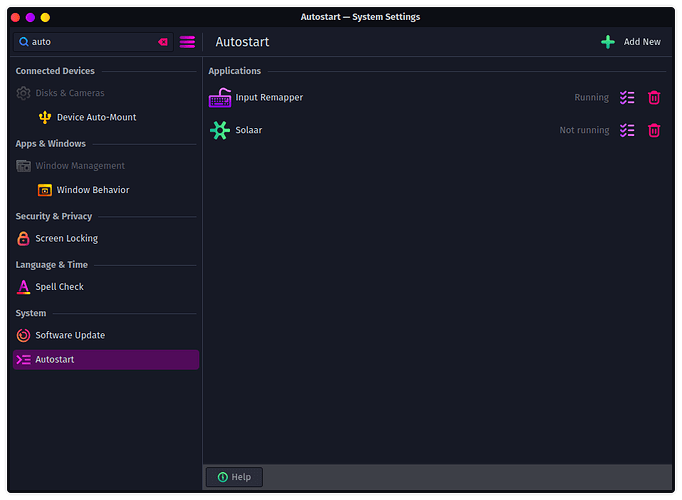Open properties for Solaar
Viewport: 682px width, 500px height.
[627, 130]
